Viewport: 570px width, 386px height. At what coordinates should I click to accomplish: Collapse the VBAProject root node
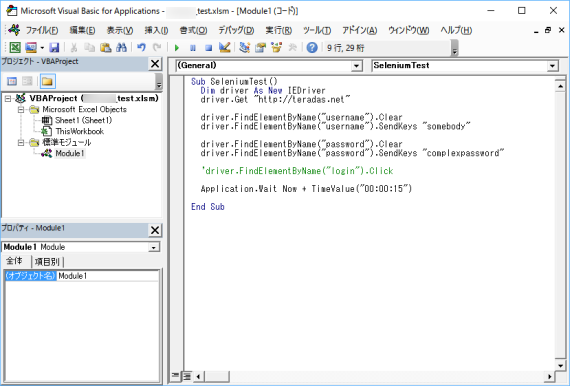[8, 98]
